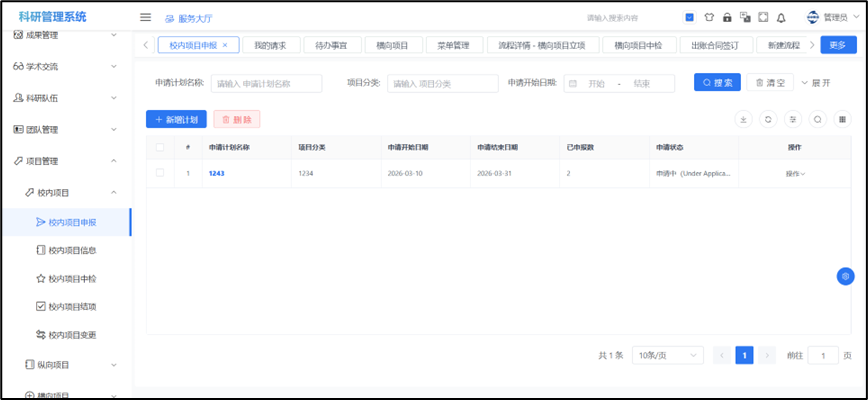The image size is (868, 400).
Task: Switch to the 我的请求 tab
Action: (269, 45)
